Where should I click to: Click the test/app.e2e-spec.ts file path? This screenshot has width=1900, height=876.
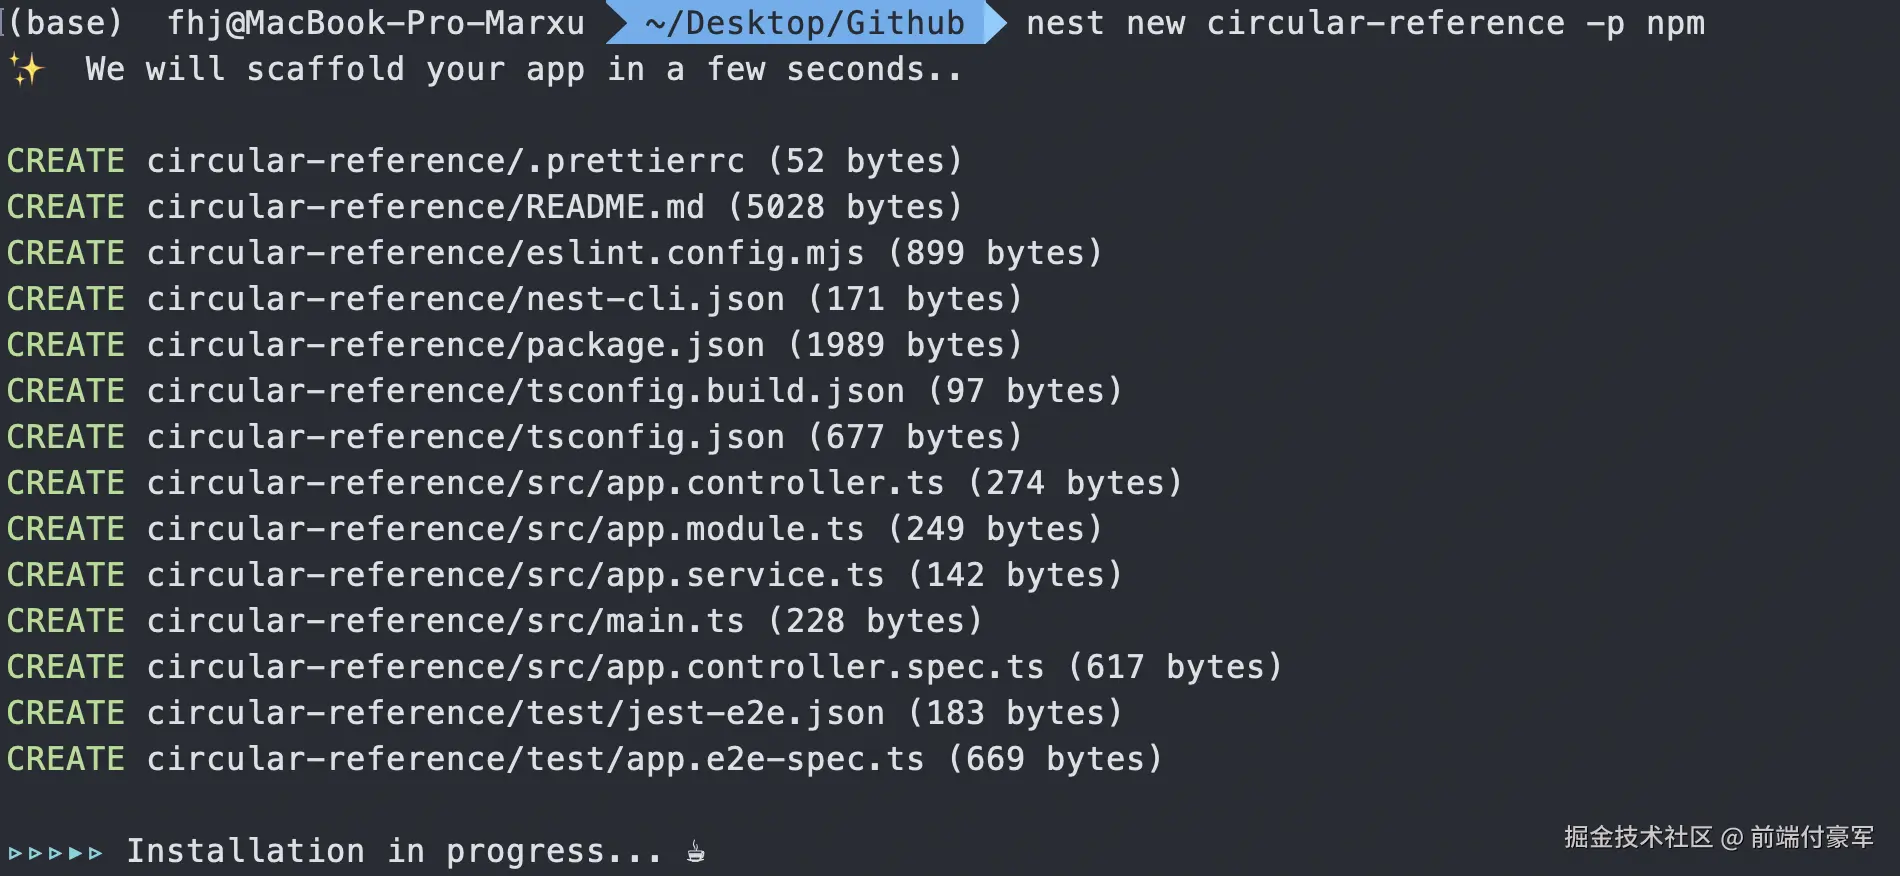pyautogui.click(x=535, y=759)
